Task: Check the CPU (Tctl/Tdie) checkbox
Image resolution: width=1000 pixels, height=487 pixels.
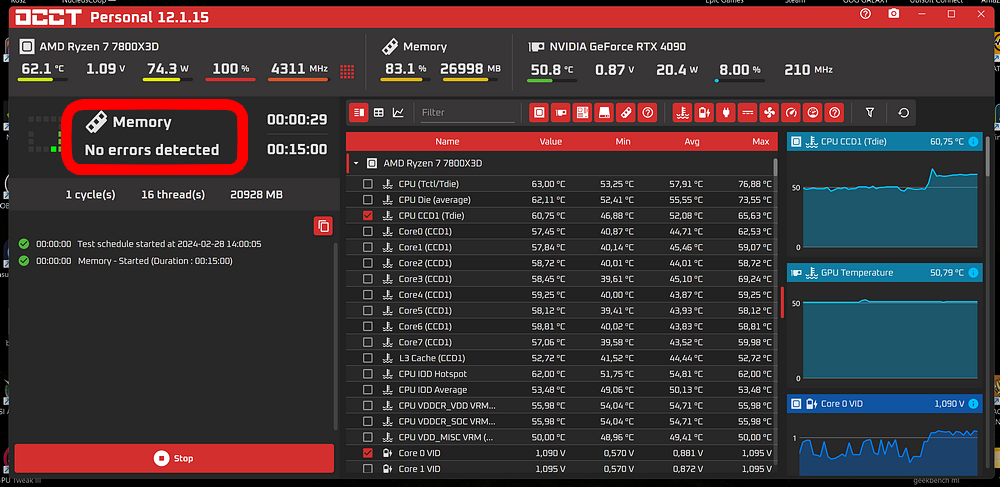Action: [367, 184]
